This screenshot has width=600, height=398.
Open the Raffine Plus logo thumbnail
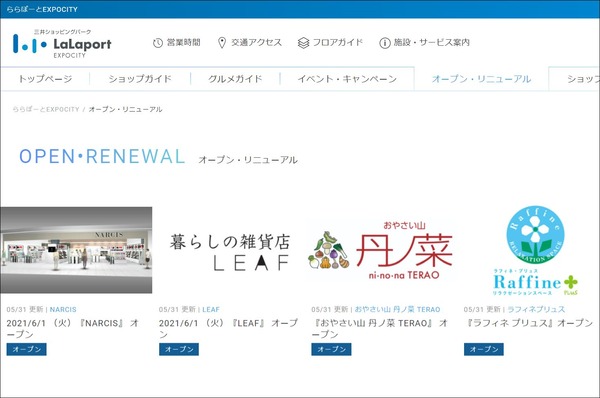click(535, 251)
